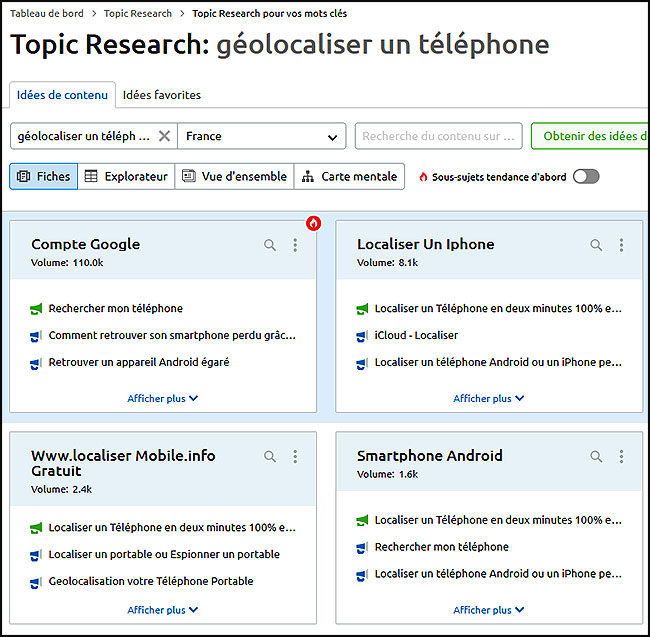Open Geolocalisation votre Téléphone Portable headline

[x=151, y=581]
